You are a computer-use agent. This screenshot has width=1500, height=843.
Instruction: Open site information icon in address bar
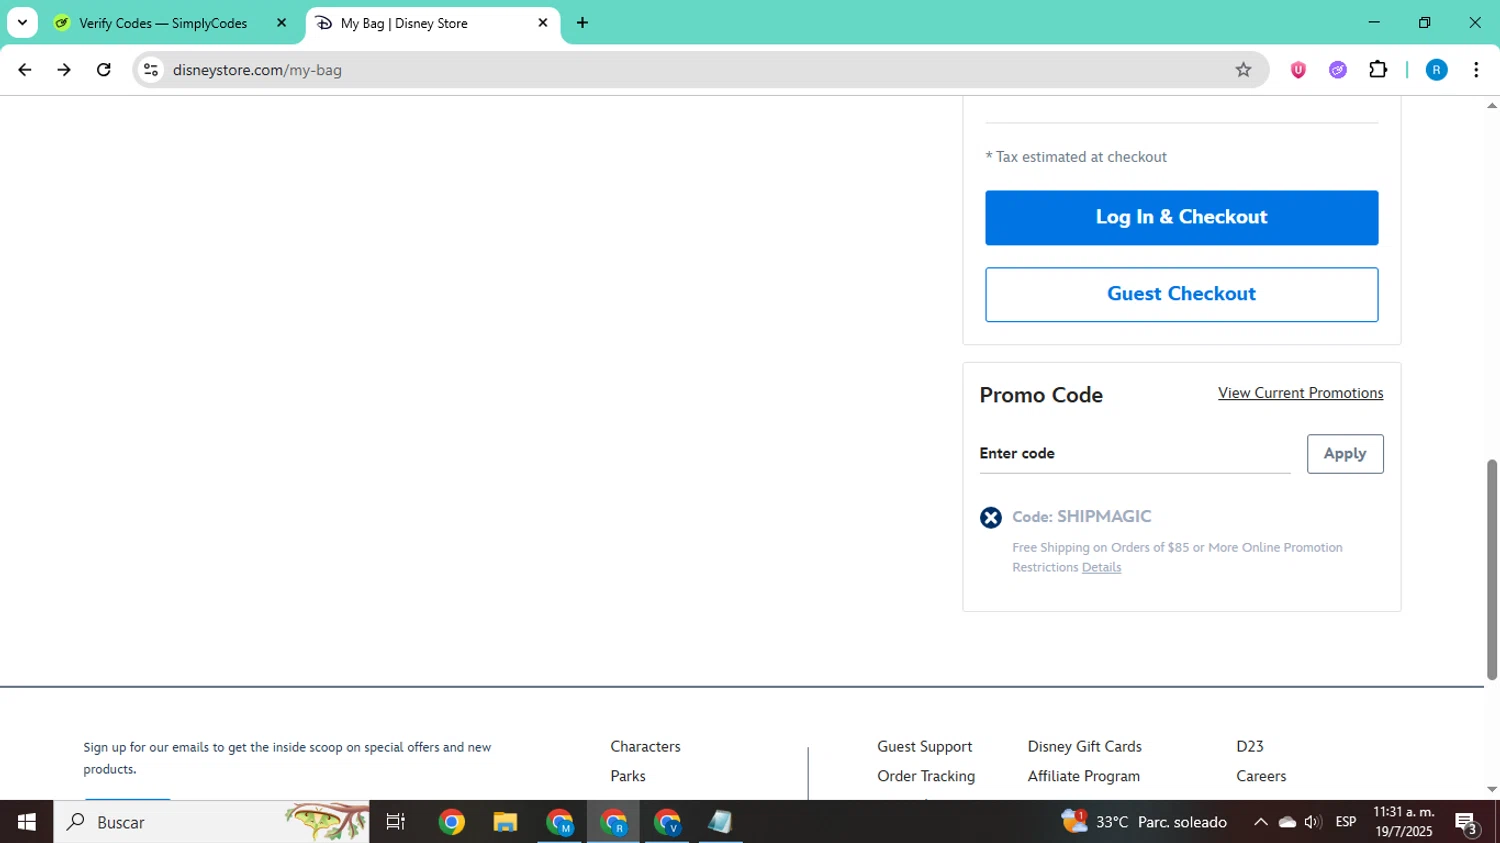click(151, 70)
